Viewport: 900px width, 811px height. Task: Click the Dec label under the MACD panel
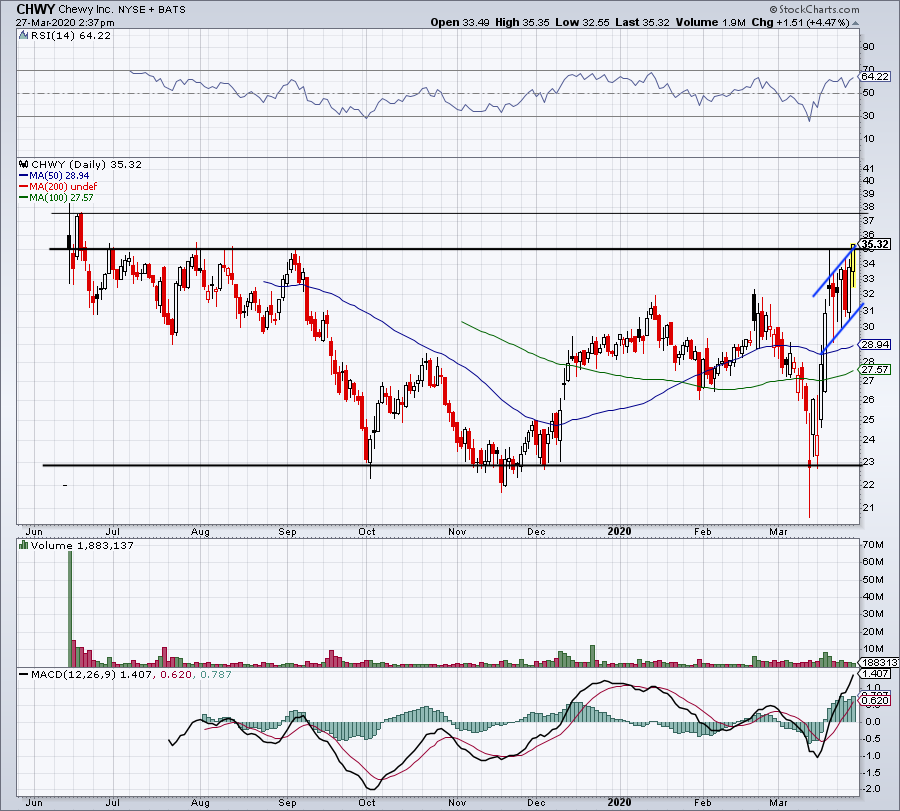[536, 802]
